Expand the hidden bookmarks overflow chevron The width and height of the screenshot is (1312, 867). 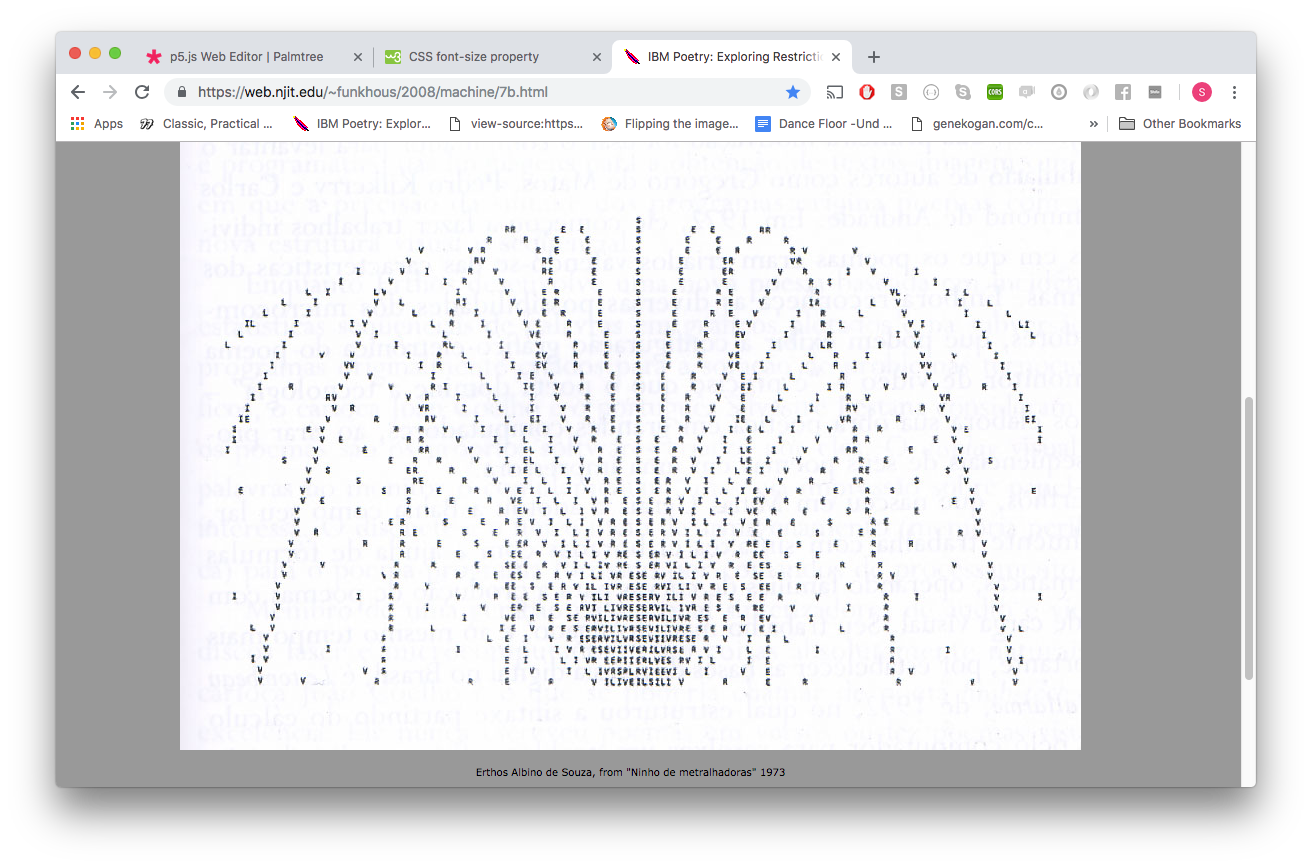tap(1093, 124)
